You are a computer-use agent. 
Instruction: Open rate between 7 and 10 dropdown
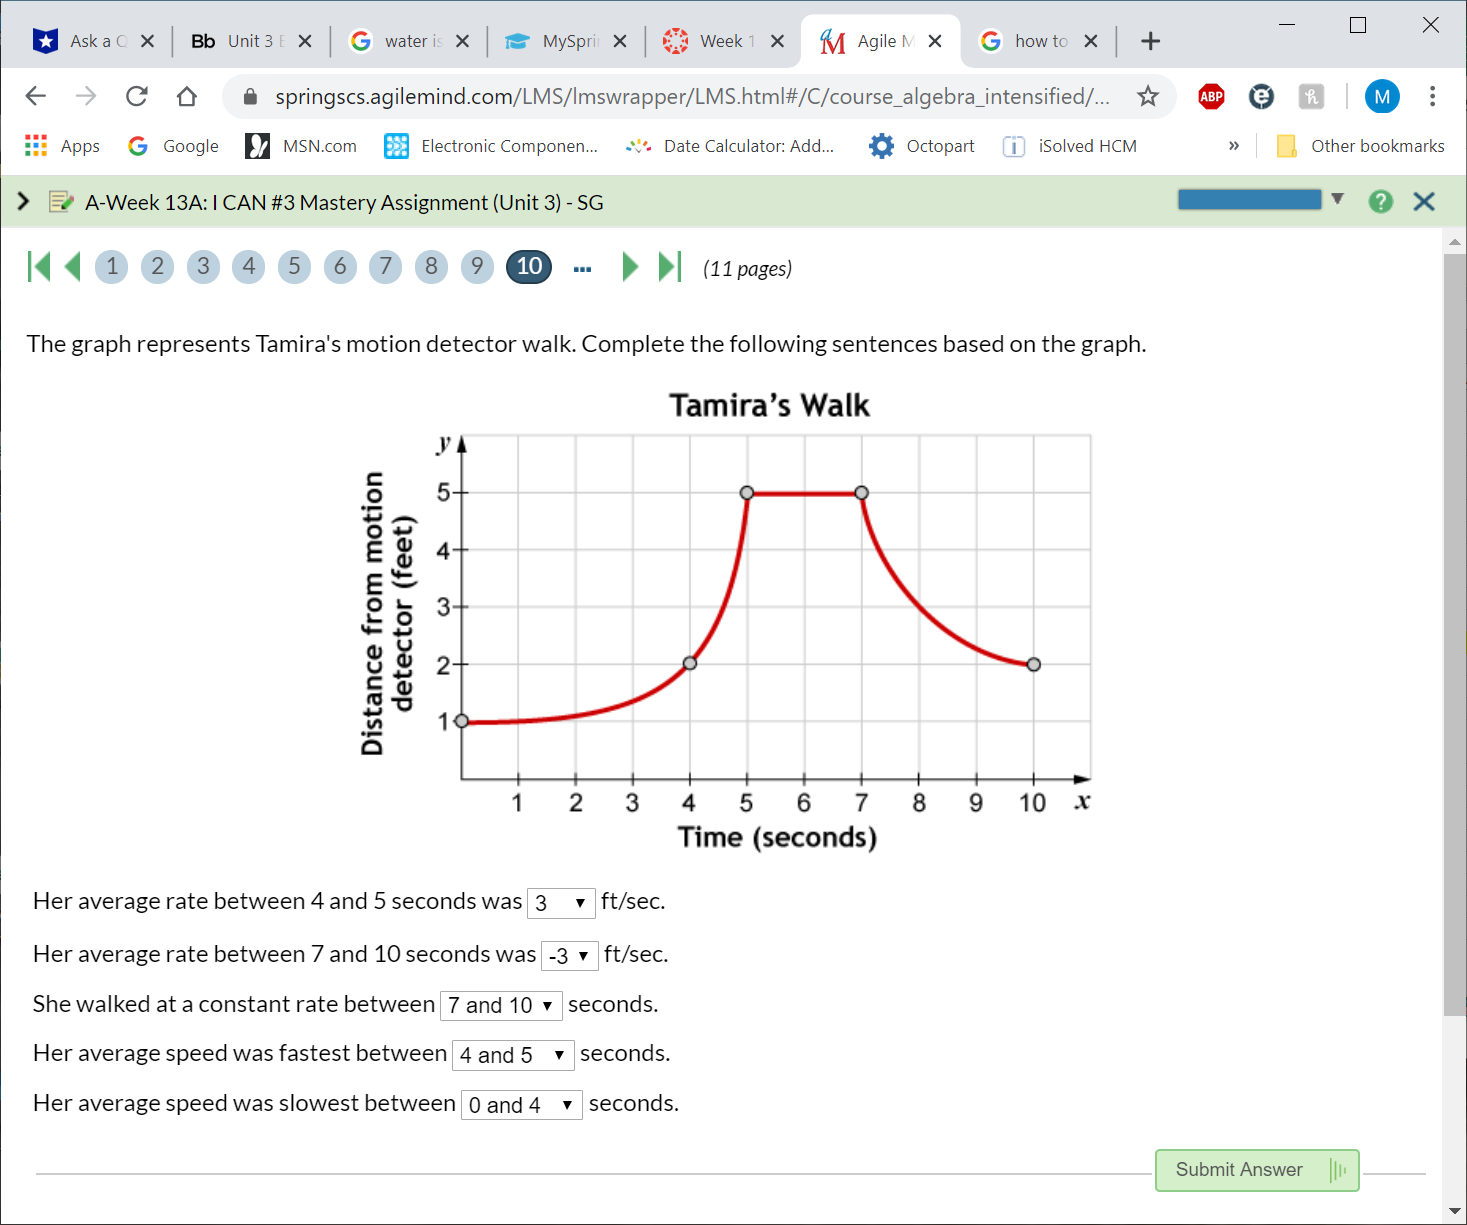click(570, 956)
